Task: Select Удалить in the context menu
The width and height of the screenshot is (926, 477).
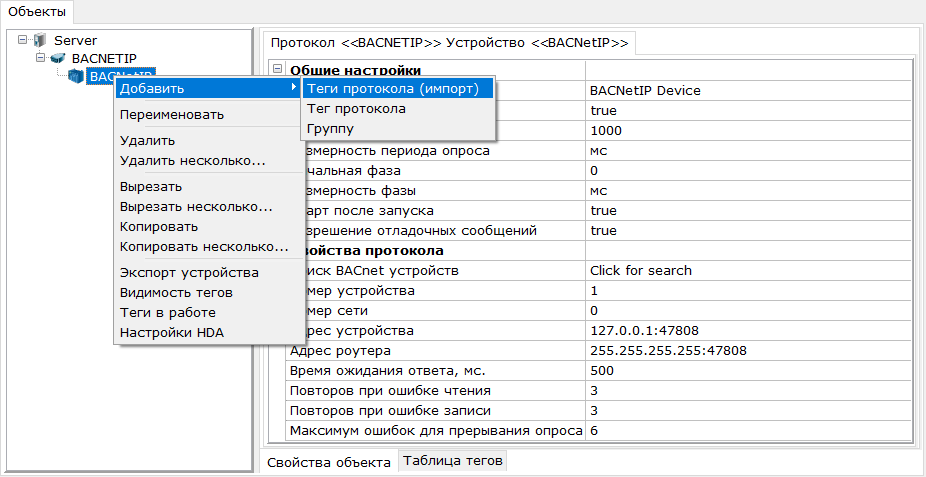Action: pyautogui.click(x=207, y=141)
